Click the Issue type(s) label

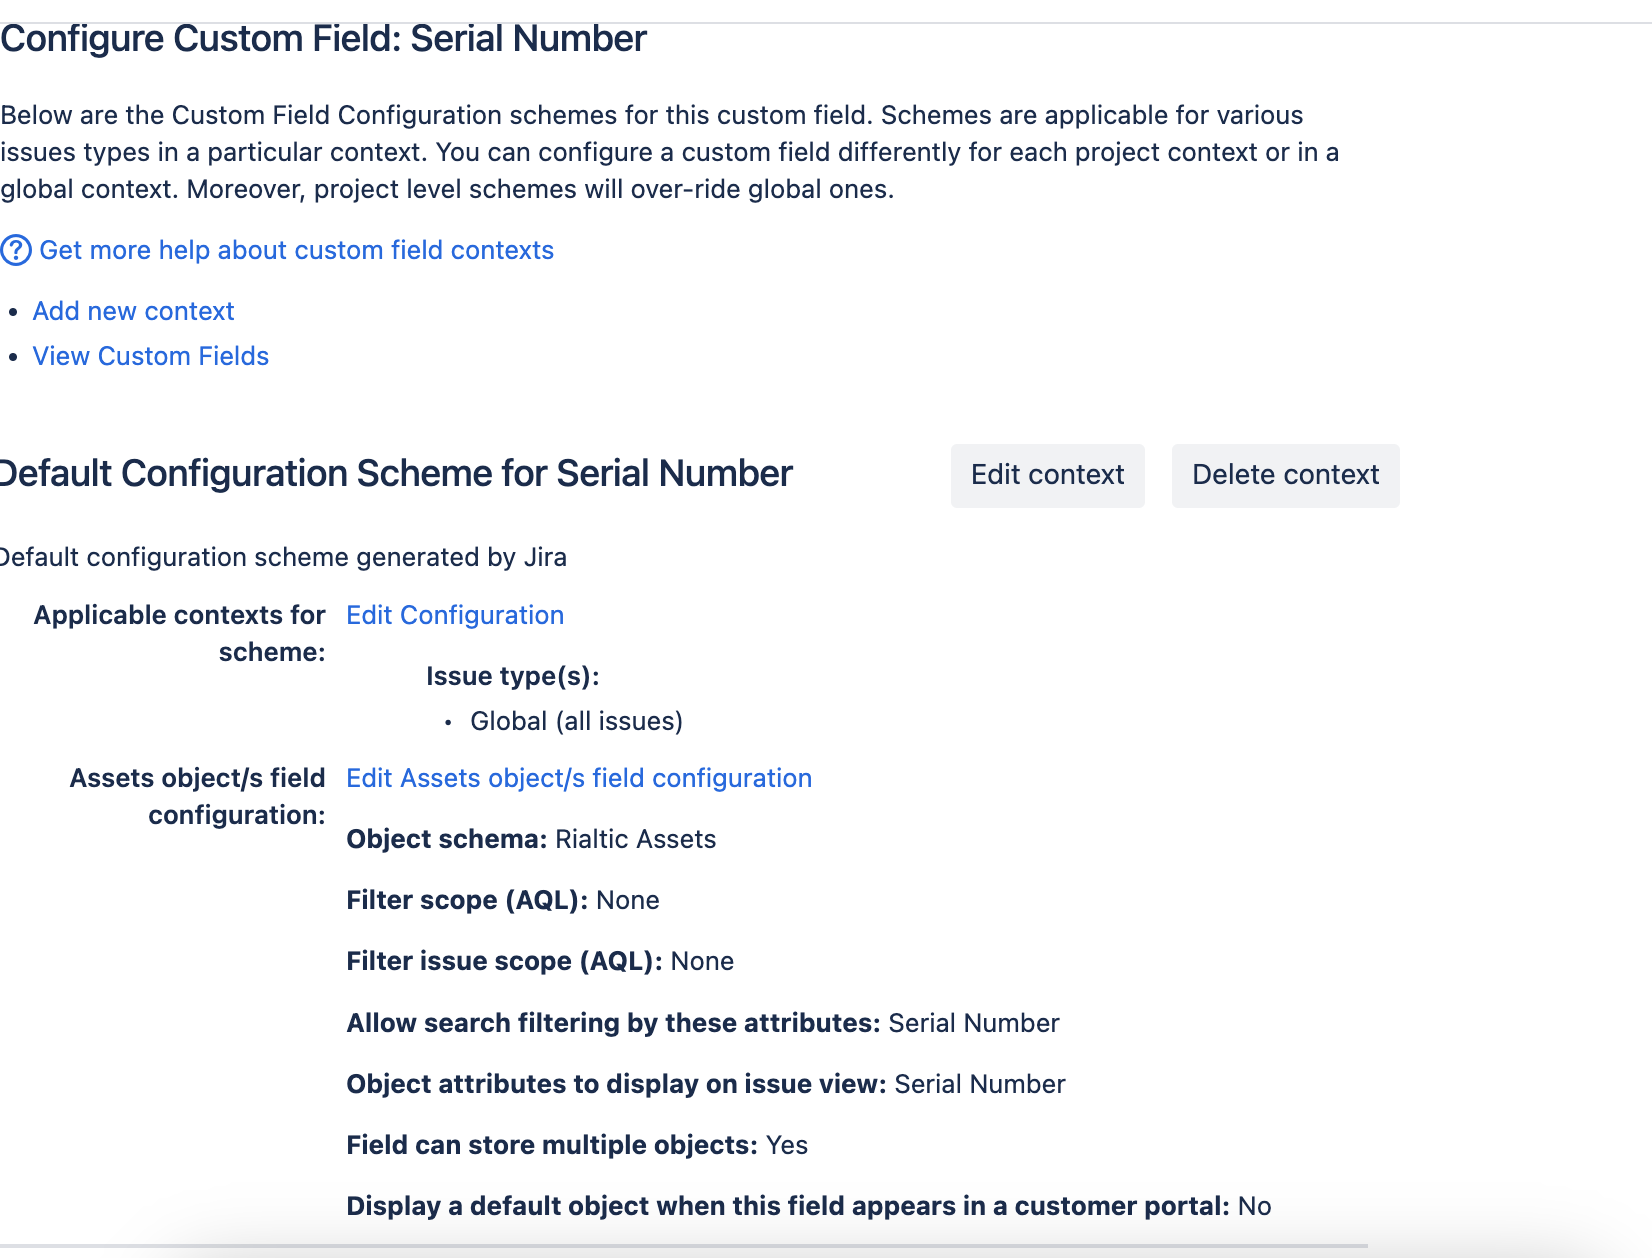point(513,676)
